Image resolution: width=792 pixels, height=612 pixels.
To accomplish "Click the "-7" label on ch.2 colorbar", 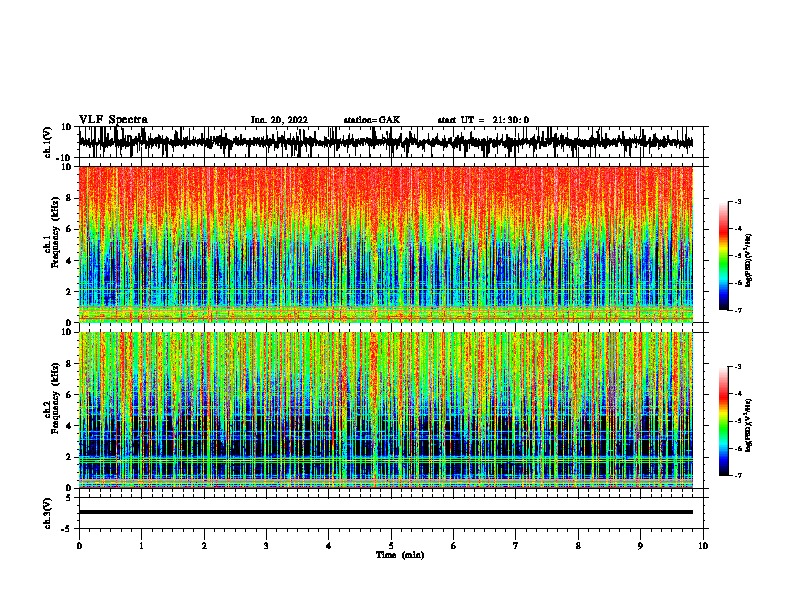I will tap(737, 475).
